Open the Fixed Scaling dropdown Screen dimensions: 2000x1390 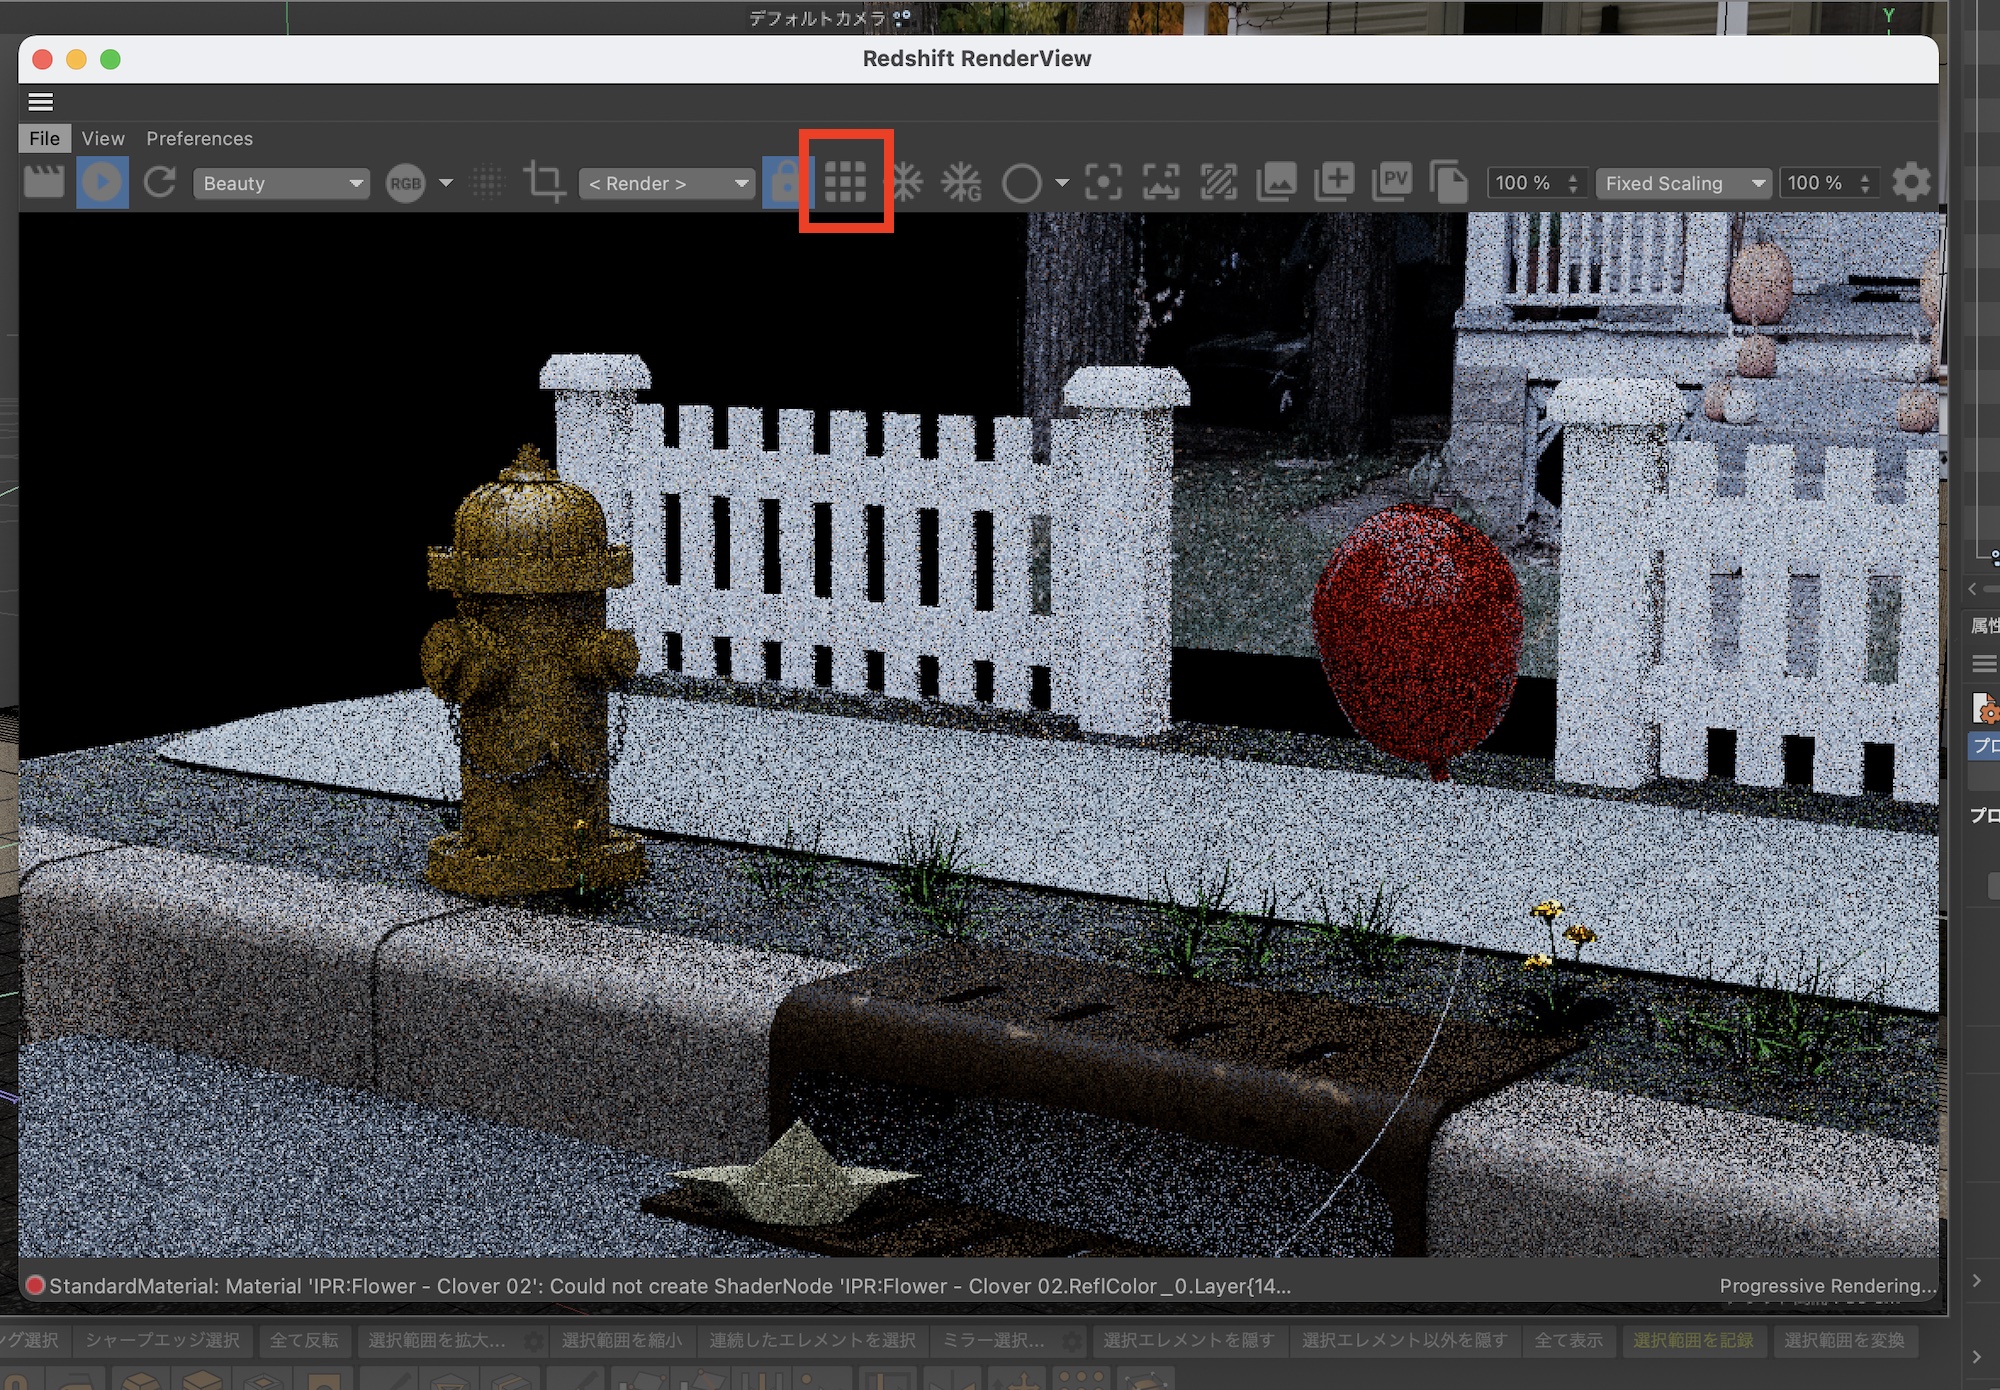click(1684, 183)
